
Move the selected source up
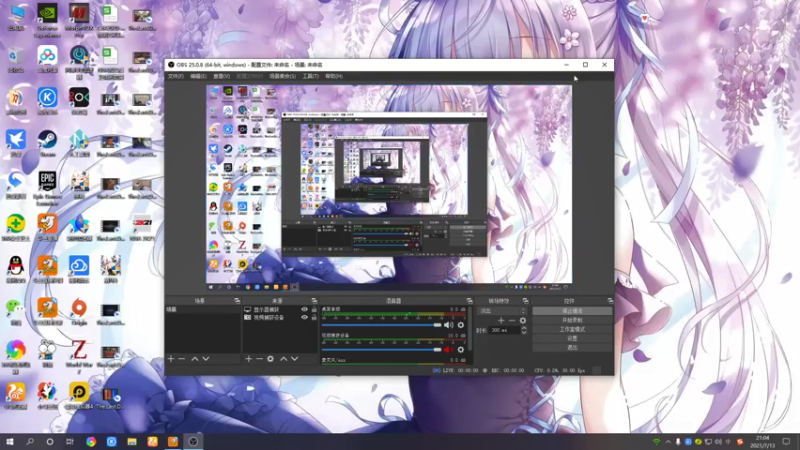284,359
